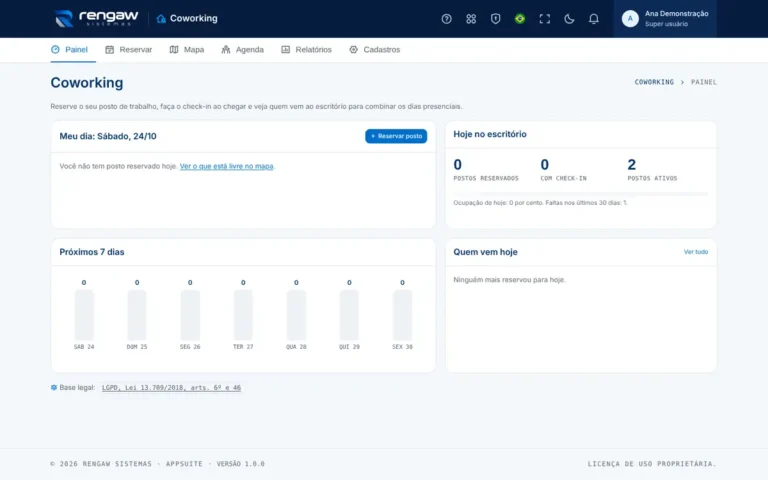Open the help question-mark icon

pos(446,19)
